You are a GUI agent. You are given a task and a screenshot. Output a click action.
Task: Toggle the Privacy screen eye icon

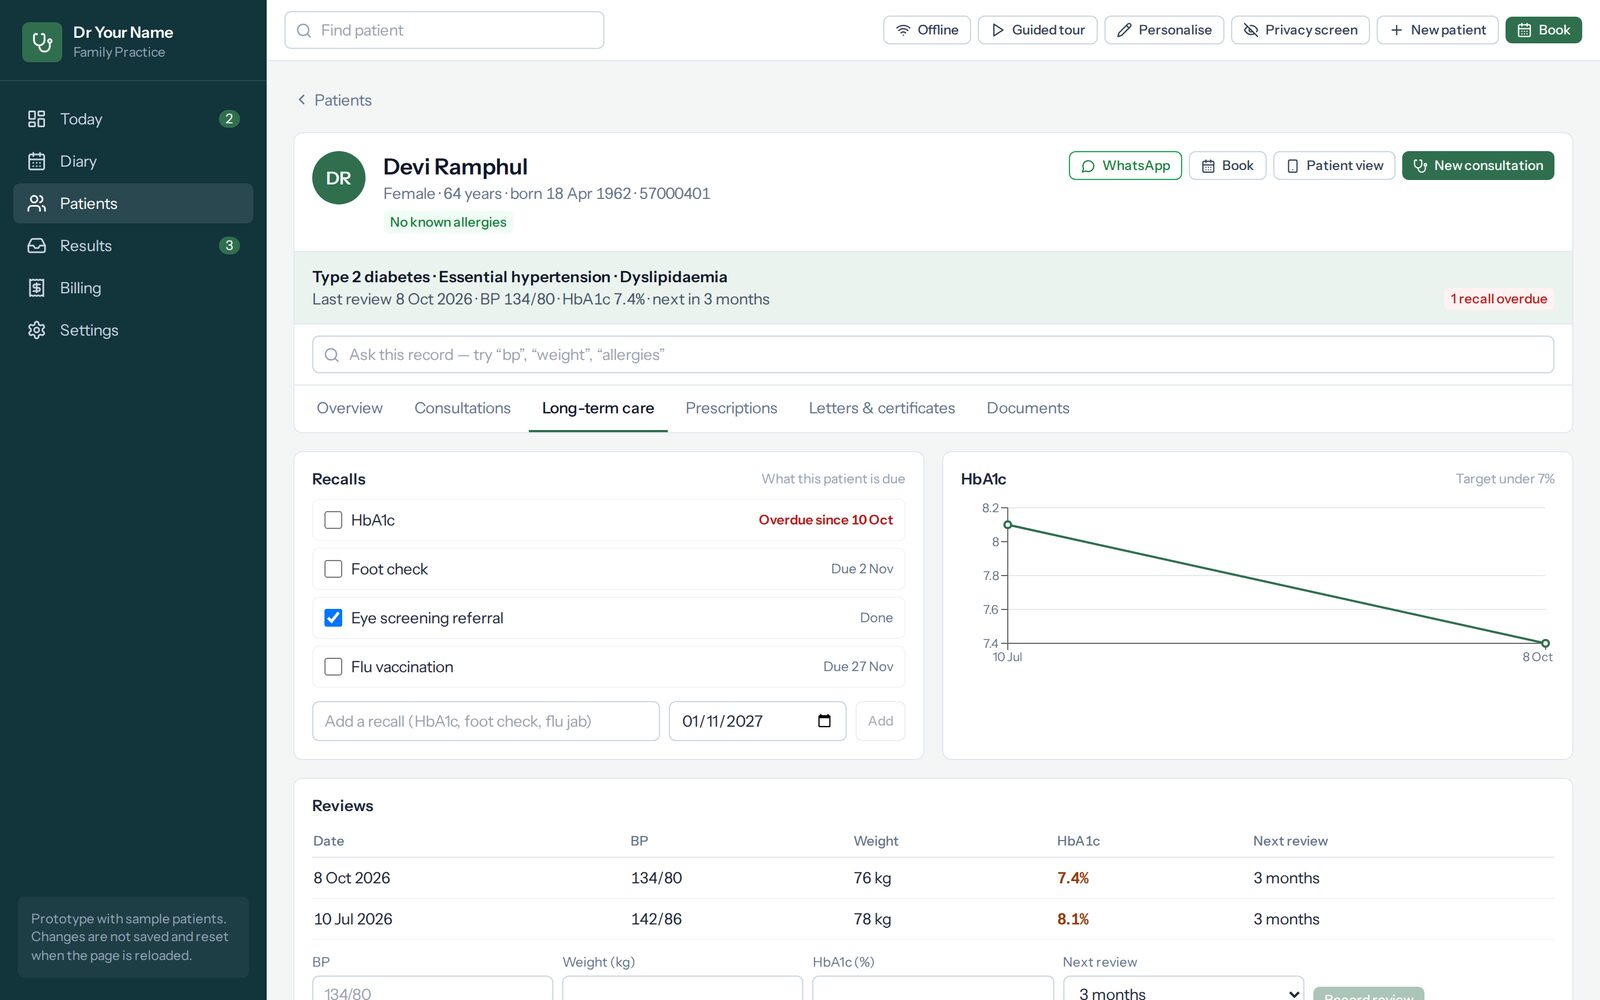pyautogui.click(x=1250, y=30)
